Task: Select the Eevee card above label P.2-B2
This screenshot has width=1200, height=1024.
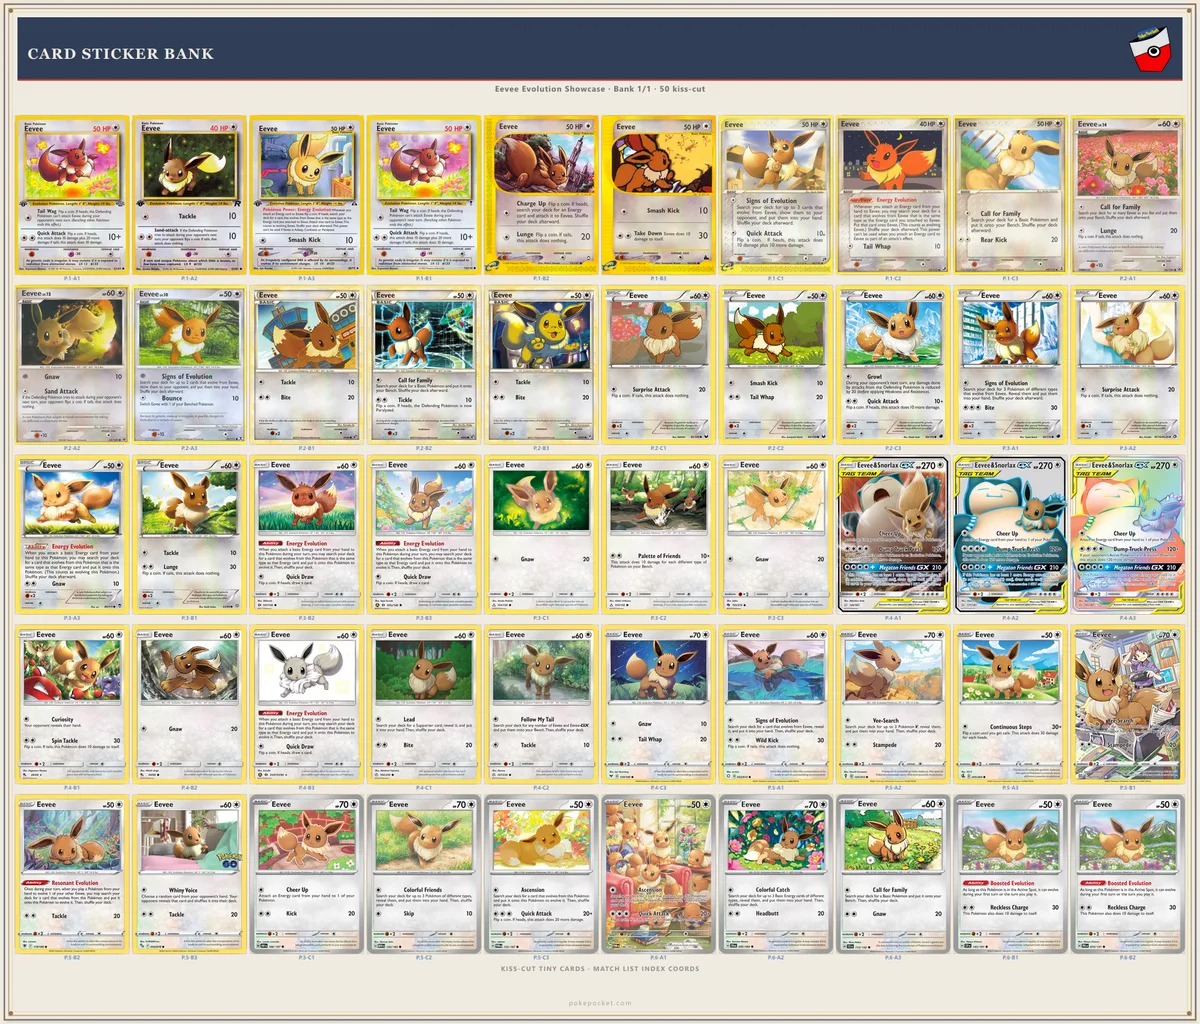Action: [424, 365]
